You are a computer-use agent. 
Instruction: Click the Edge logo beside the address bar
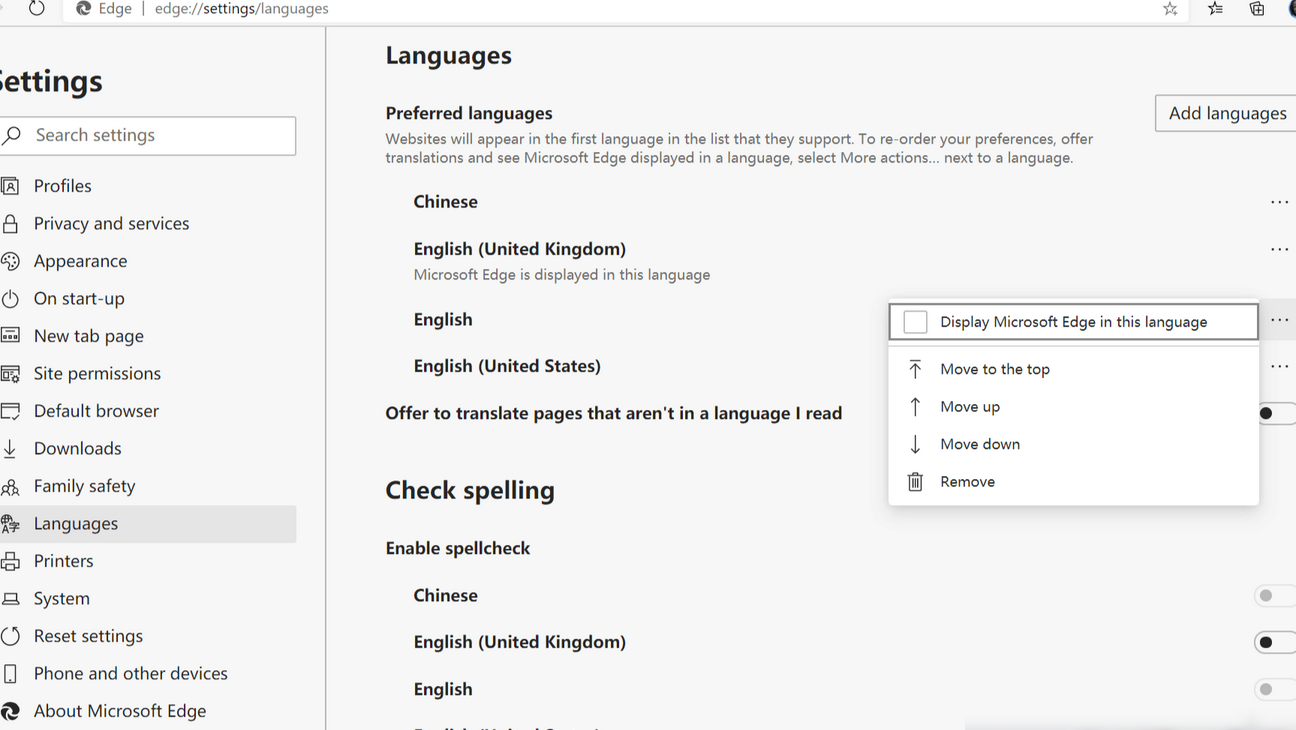[x=84, y=9]
